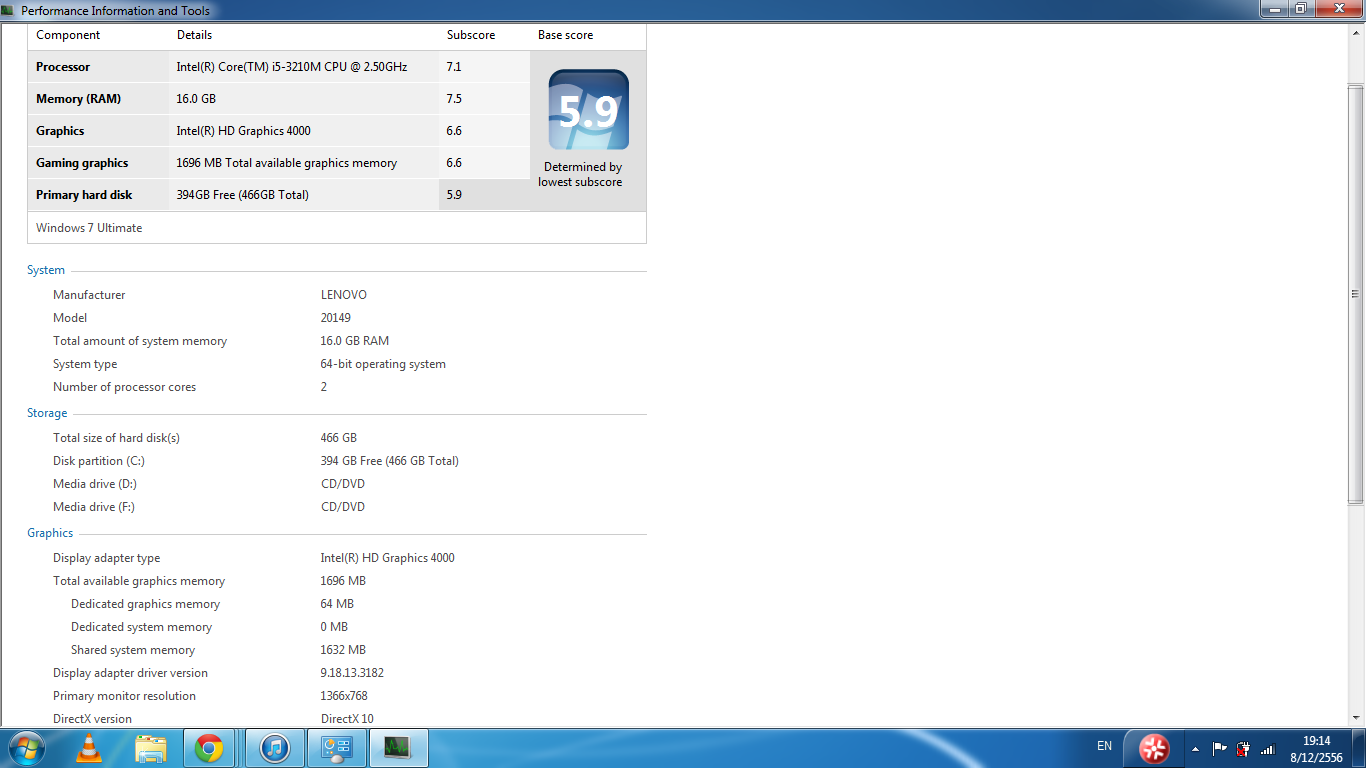This screenshot has height=768, width=1366.
Task: Open Google Chrome from the taskbar
Action: pyautogui.click(x=209, y=748)
